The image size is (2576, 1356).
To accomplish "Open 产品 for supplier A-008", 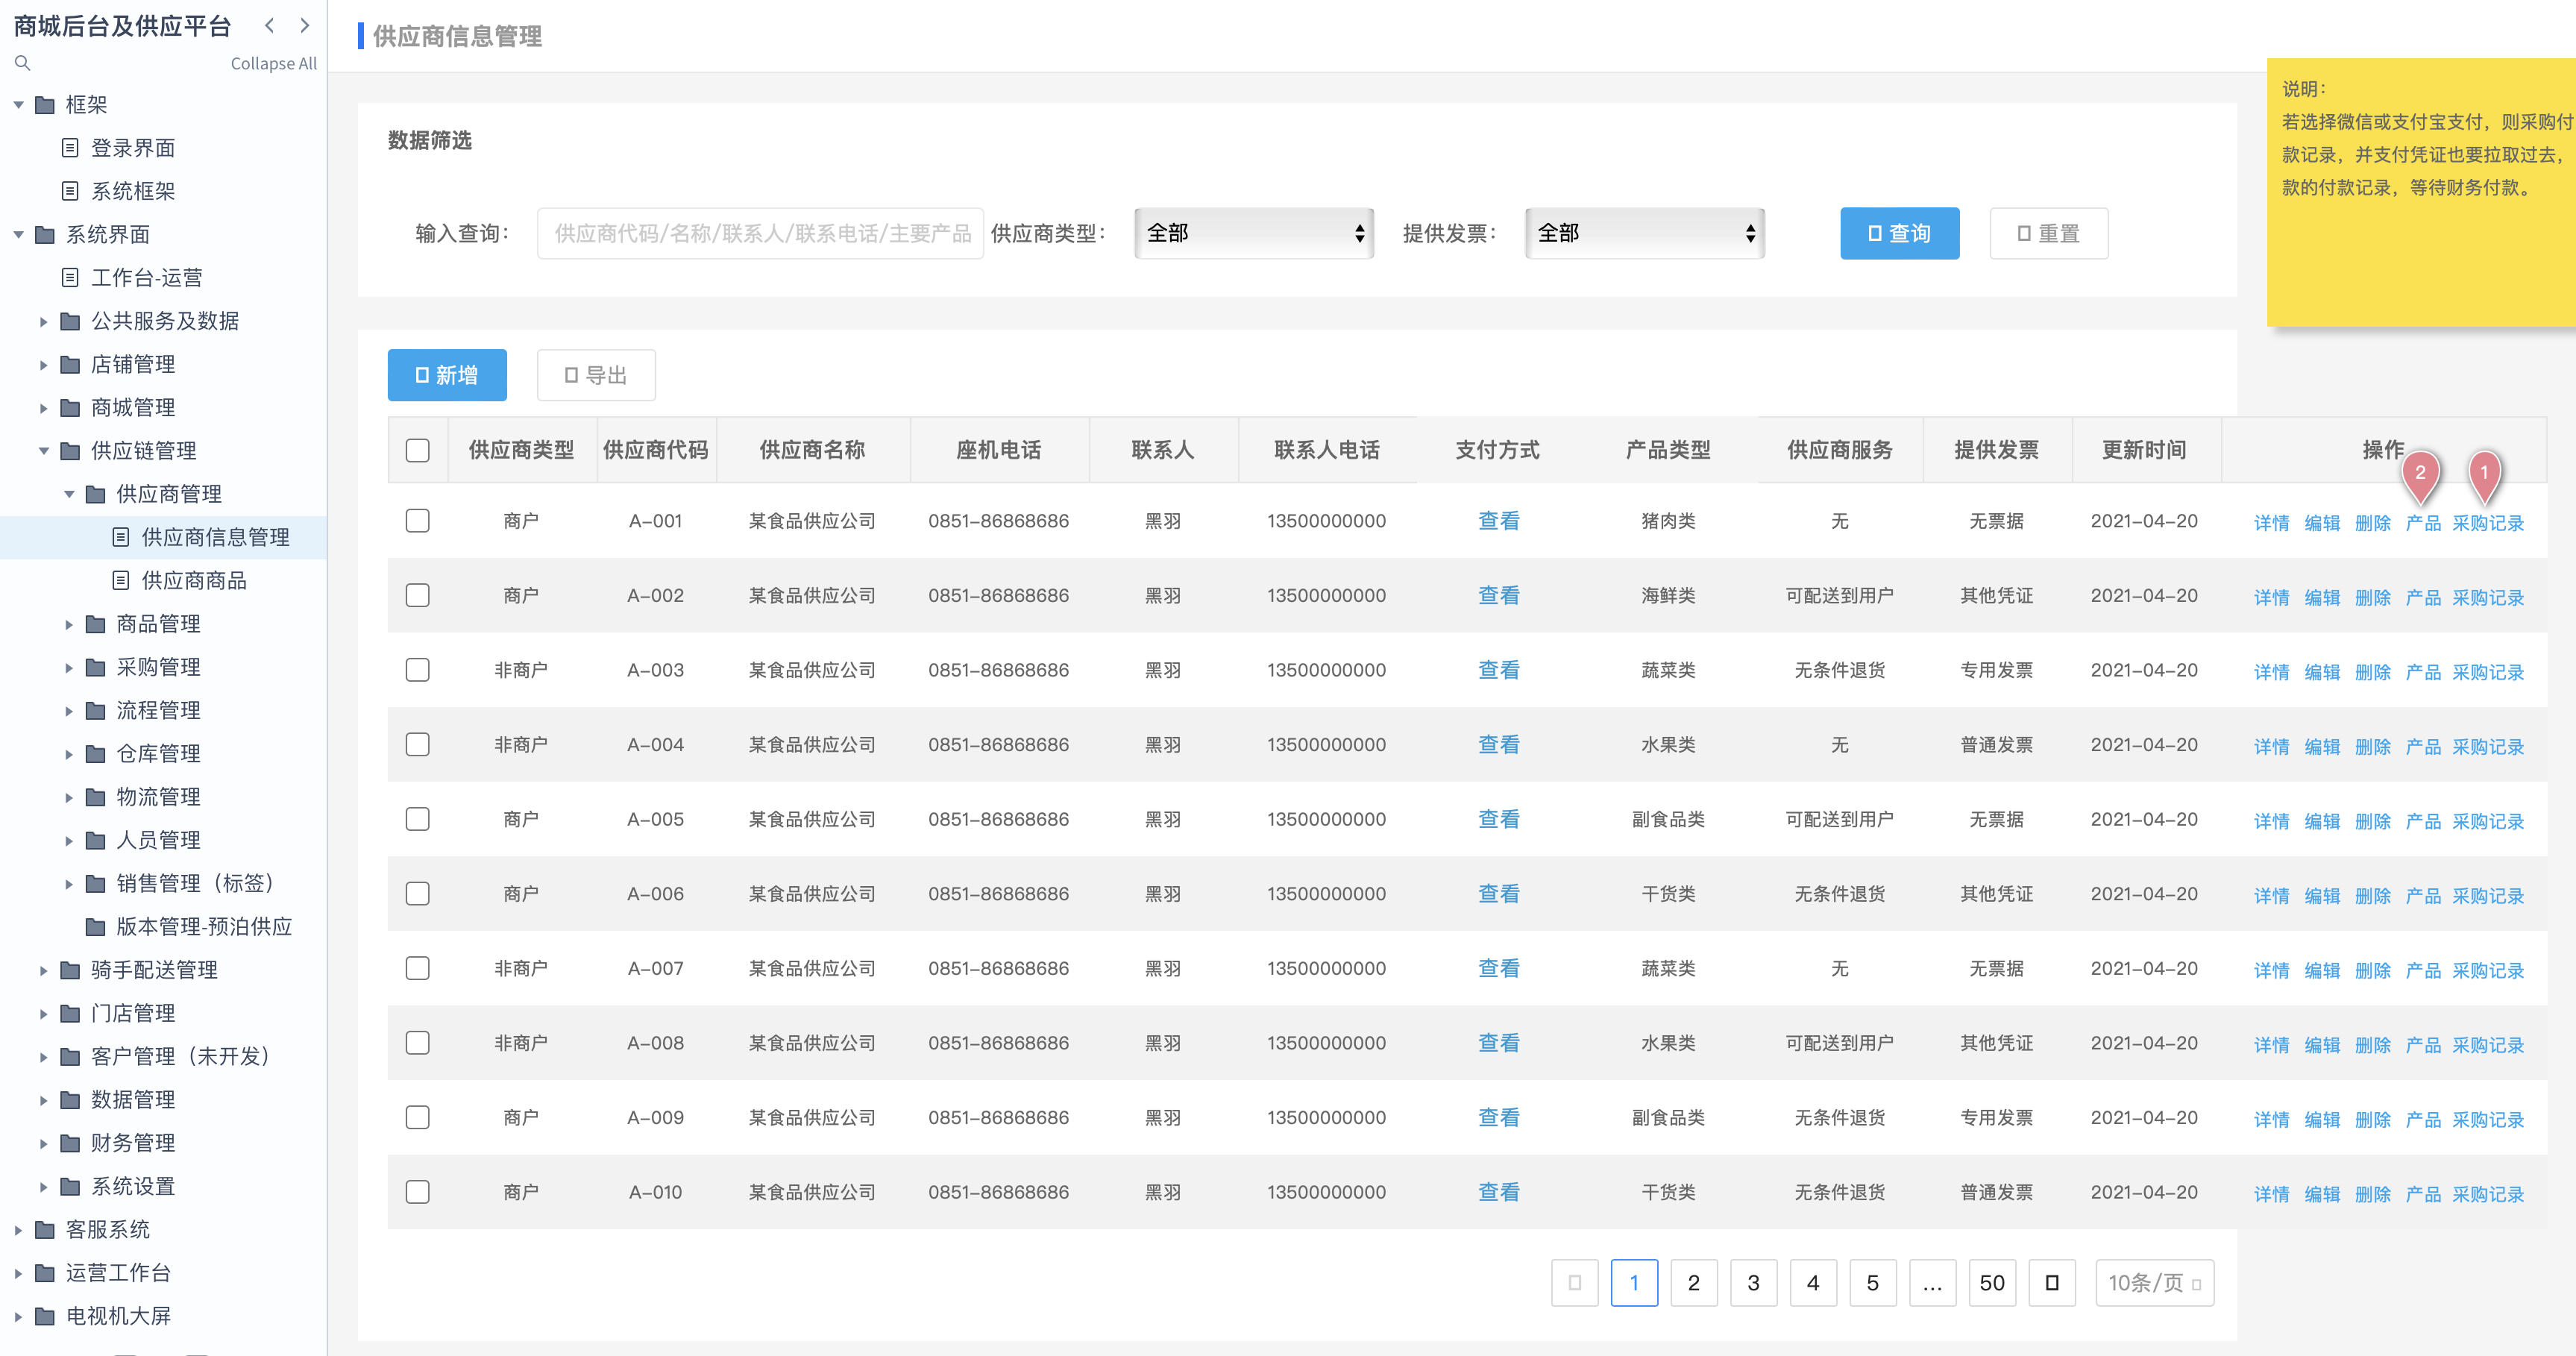I will coord(2423,1045).
